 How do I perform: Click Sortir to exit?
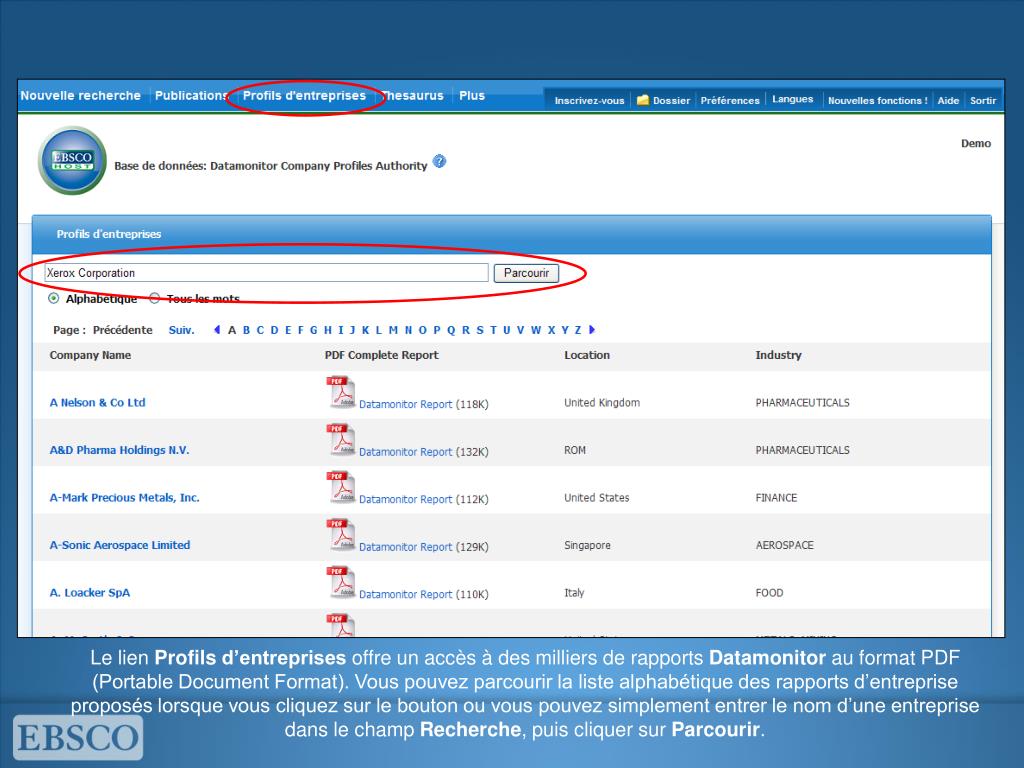983,101
